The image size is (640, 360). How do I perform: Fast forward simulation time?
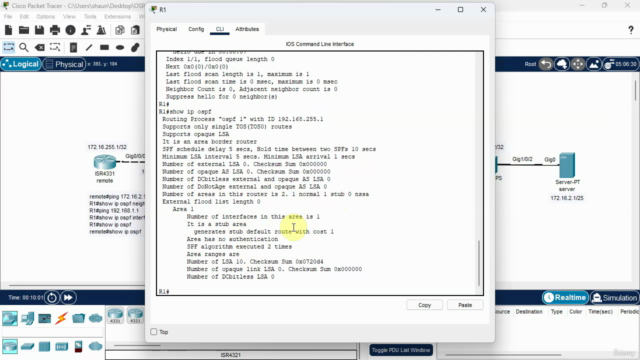(x=68, y=298)
